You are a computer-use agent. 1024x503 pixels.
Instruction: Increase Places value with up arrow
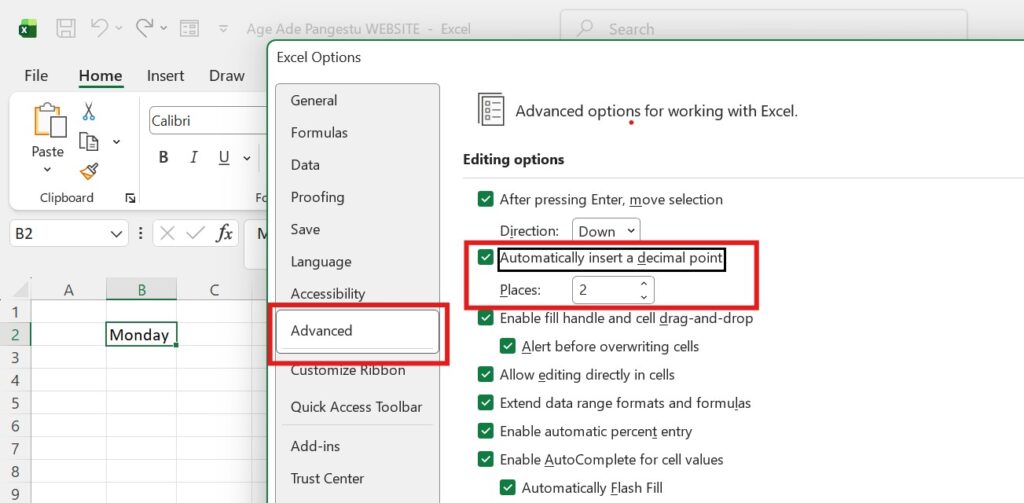(644, 284)
